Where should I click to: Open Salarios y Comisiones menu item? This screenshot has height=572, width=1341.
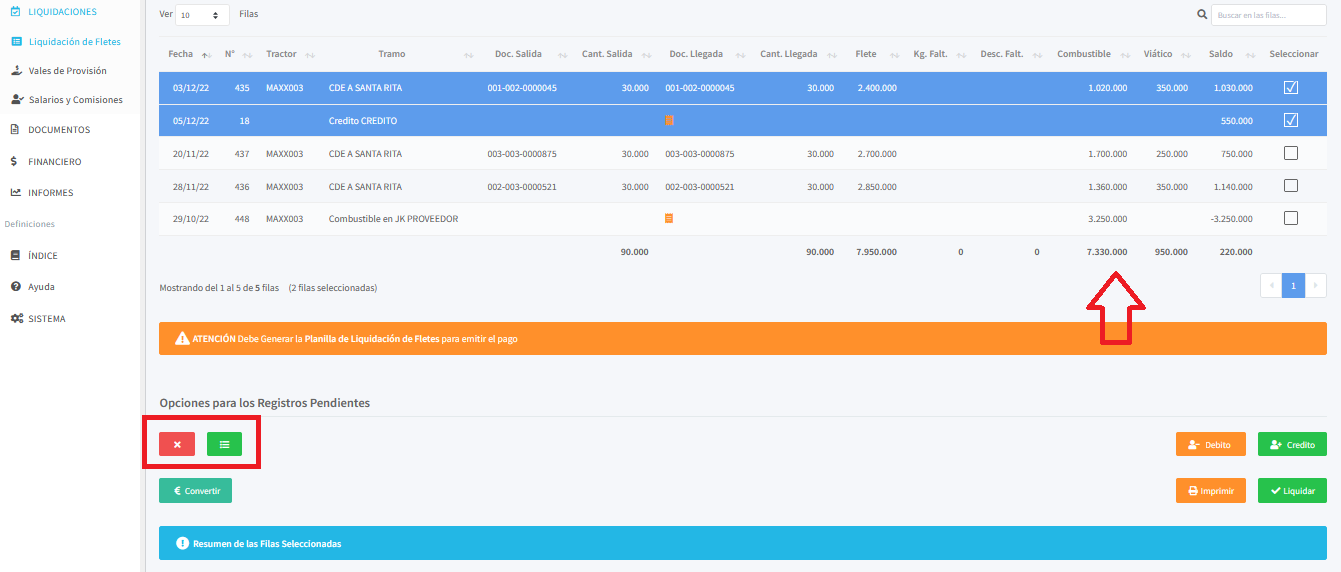(75, 100)
